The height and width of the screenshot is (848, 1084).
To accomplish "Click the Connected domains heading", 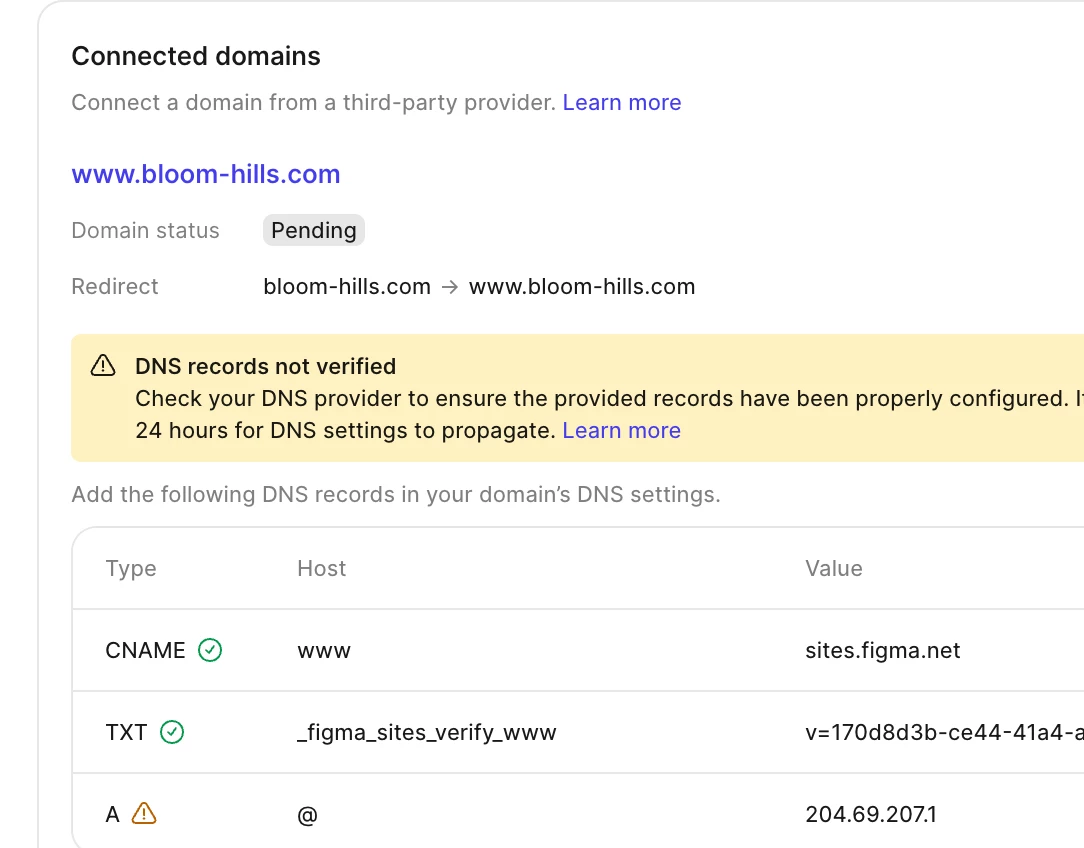I will 196,56.
